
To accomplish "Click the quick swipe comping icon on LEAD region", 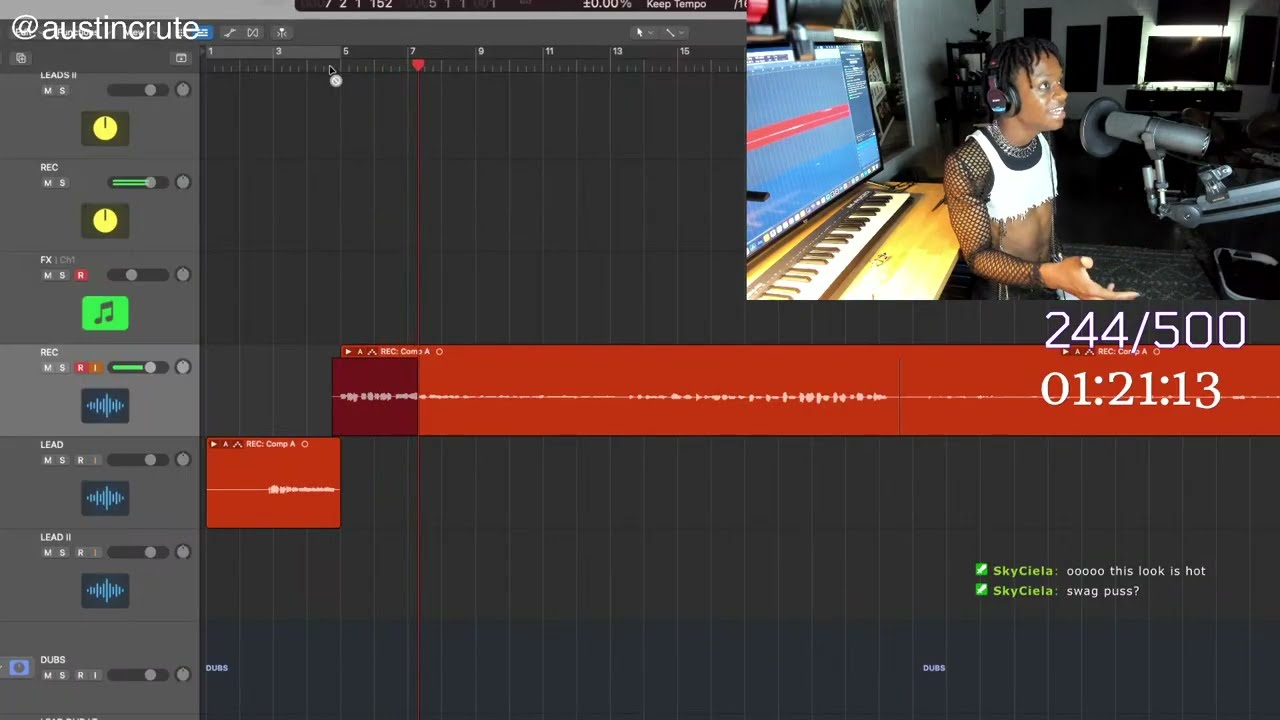I will click(x=237, y=444).
